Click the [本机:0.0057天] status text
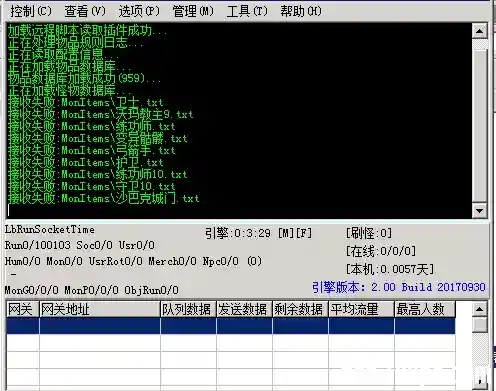Image resolution: width=496 pixels, height=391 pixels. (x=390, y=269)
